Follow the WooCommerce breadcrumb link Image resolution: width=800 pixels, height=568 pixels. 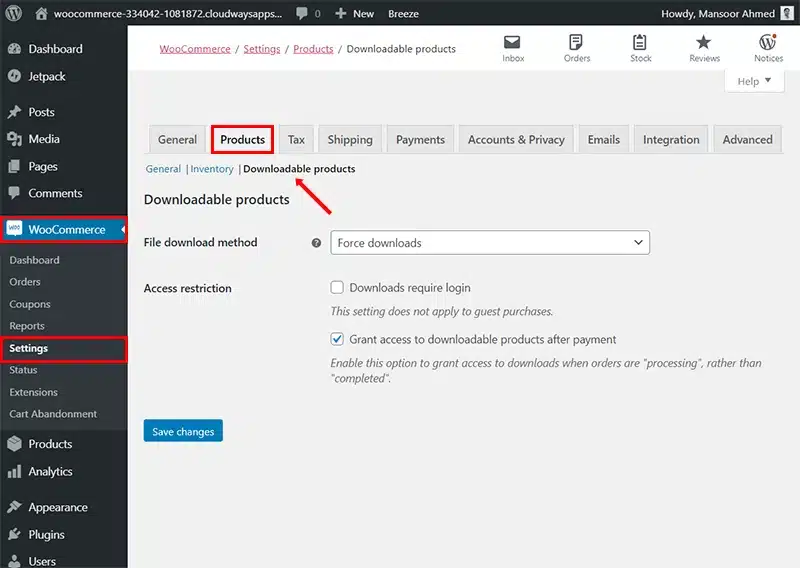coord(195,49)
